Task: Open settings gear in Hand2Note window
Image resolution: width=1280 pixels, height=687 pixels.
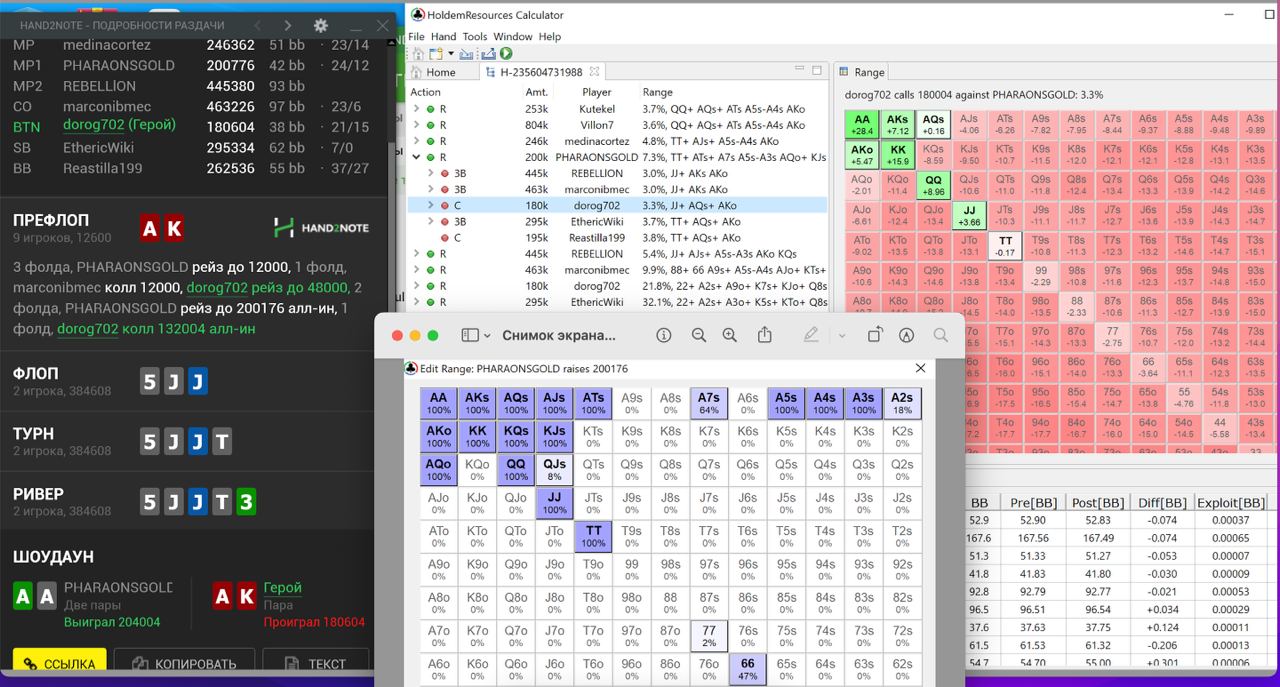Action: [320, 25]
